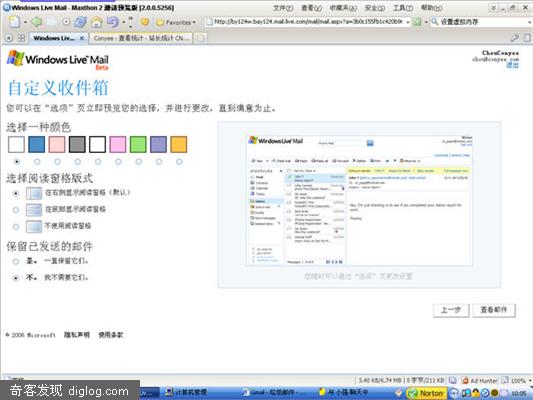The height and width of the screenshot is (400, 533).
Task: Click the search magnifier icon
Action: coord(434,22)
